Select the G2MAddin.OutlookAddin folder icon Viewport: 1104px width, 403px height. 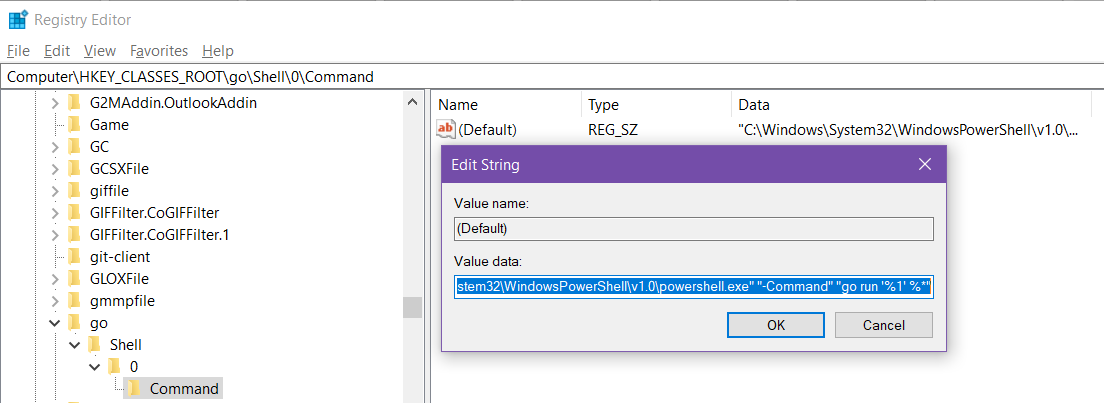[x=75, y=103]
